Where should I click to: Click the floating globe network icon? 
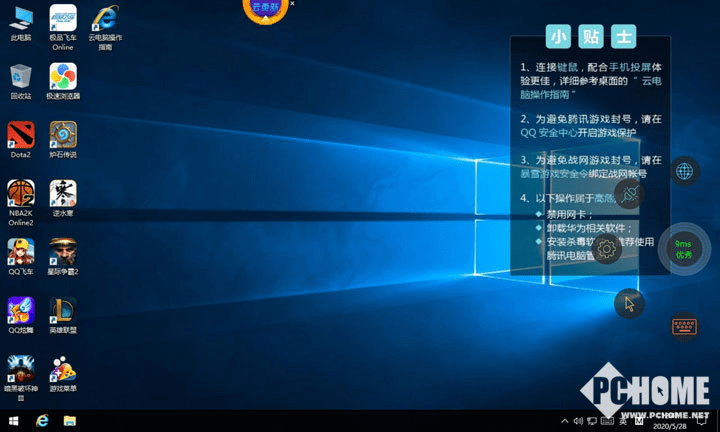tap(685, 171)
